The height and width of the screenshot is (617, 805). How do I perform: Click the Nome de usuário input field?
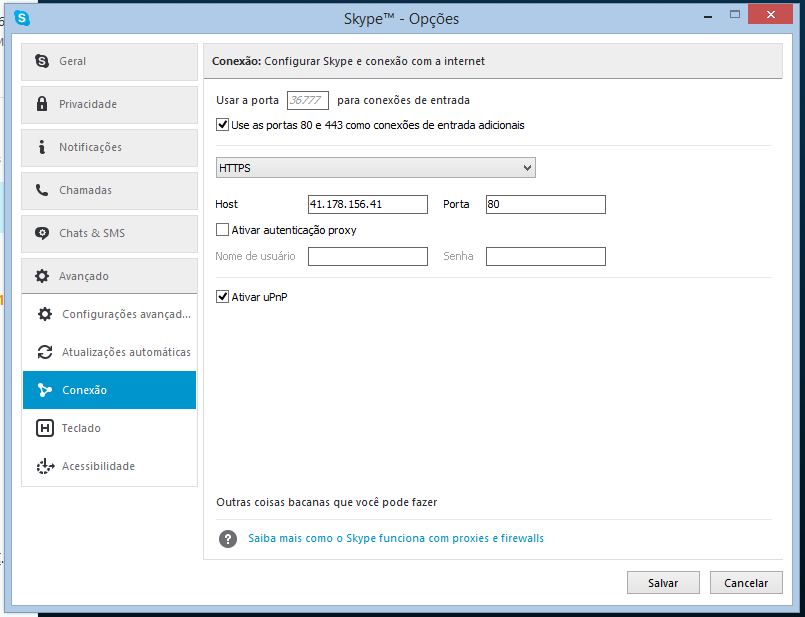pos(368,257)
